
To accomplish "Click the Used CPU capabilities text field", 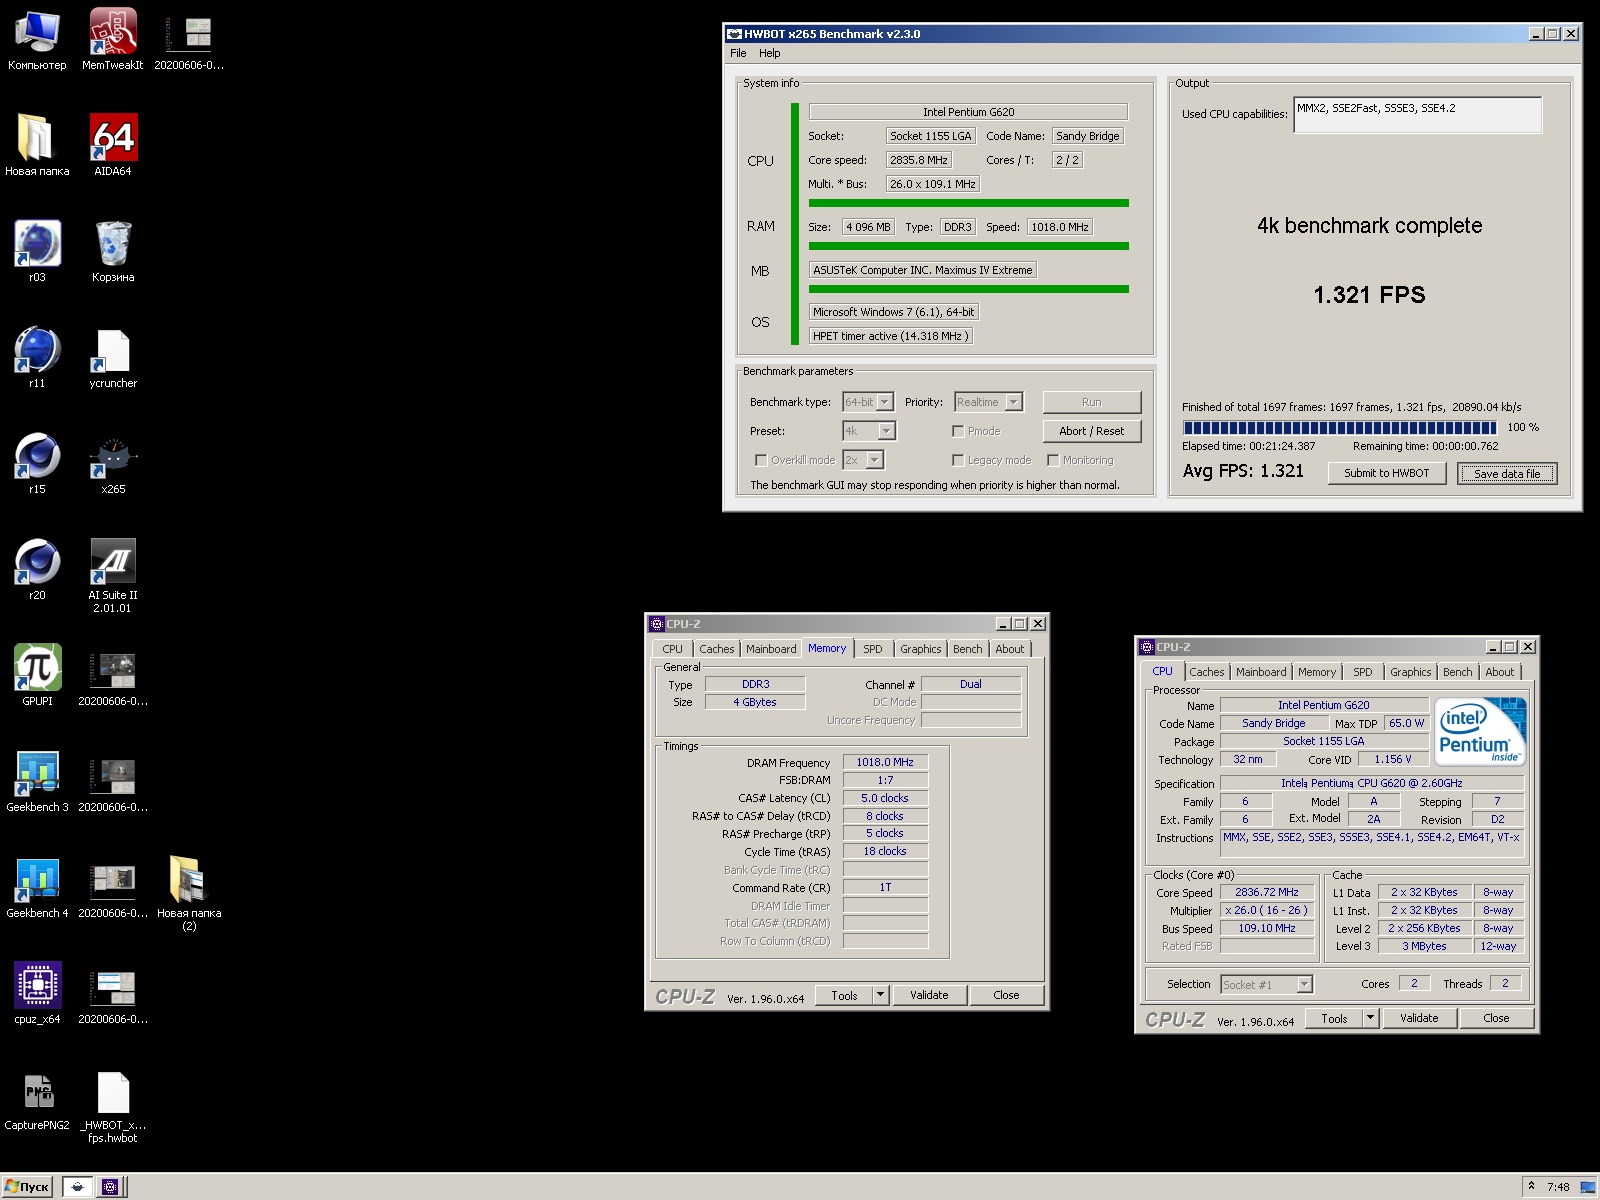I will (x=1417, y=115).
